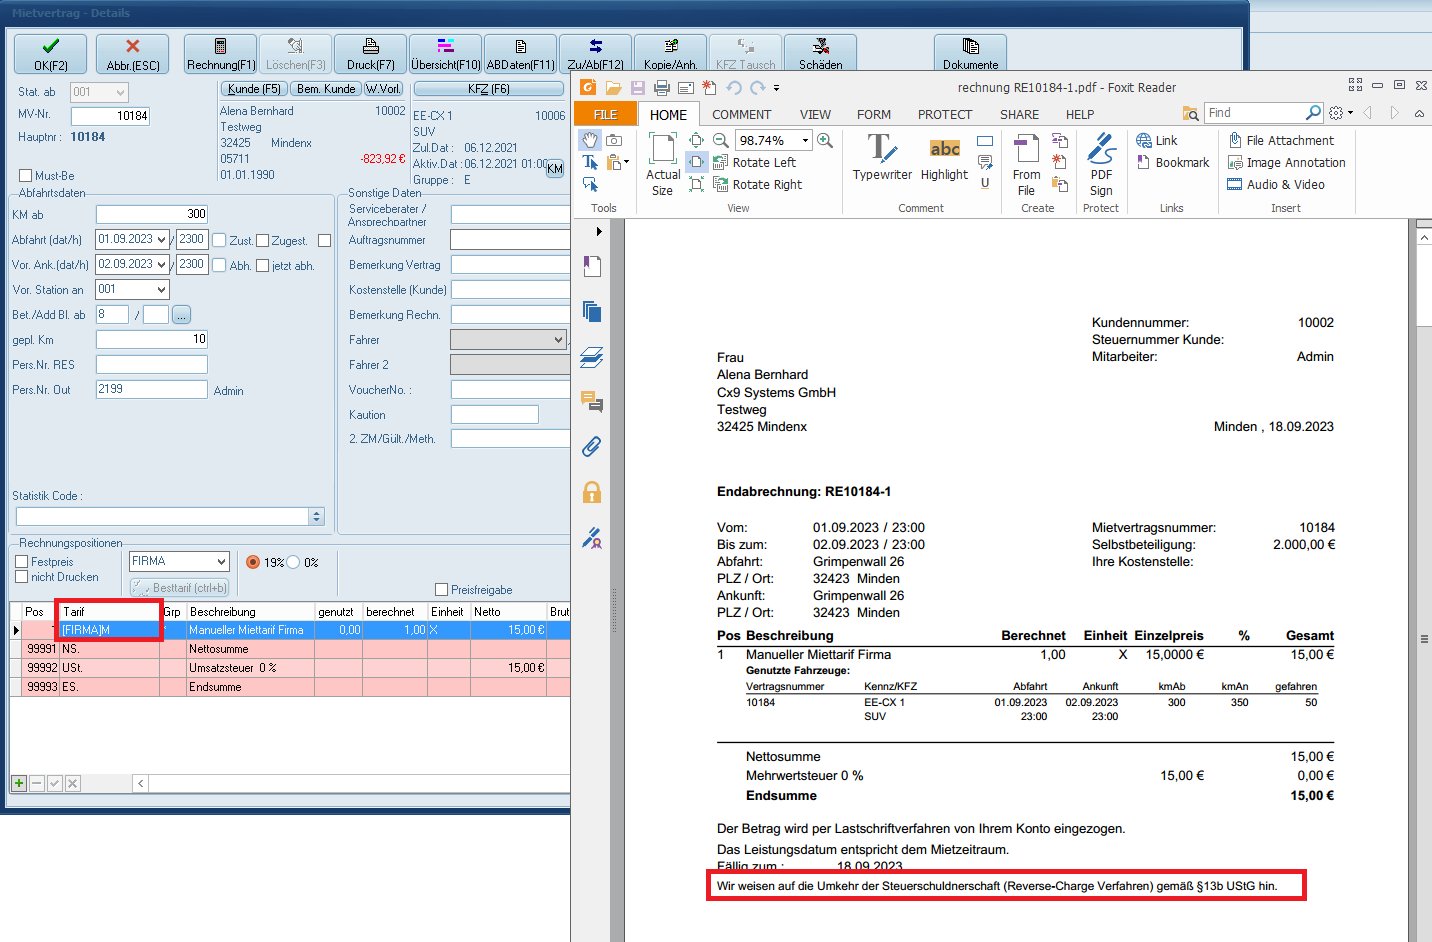Image resolution: width=1432 pixels, height=942 pixels.
Task: Open the FIRMA tariff dropdown
Action: point(221,562)
